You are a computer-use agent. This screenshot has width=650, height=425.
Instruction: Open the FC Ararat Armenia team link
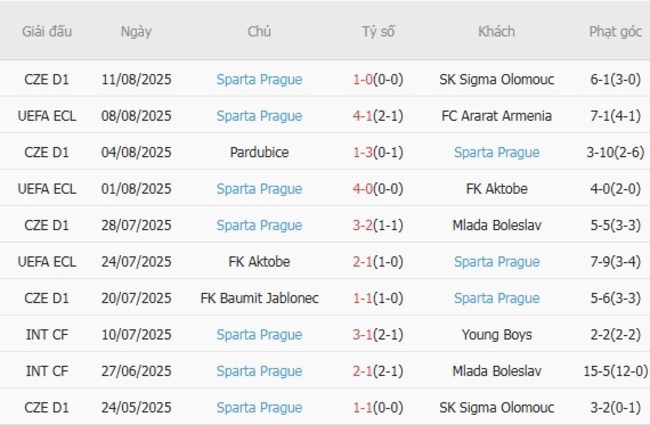coord(497,116)
